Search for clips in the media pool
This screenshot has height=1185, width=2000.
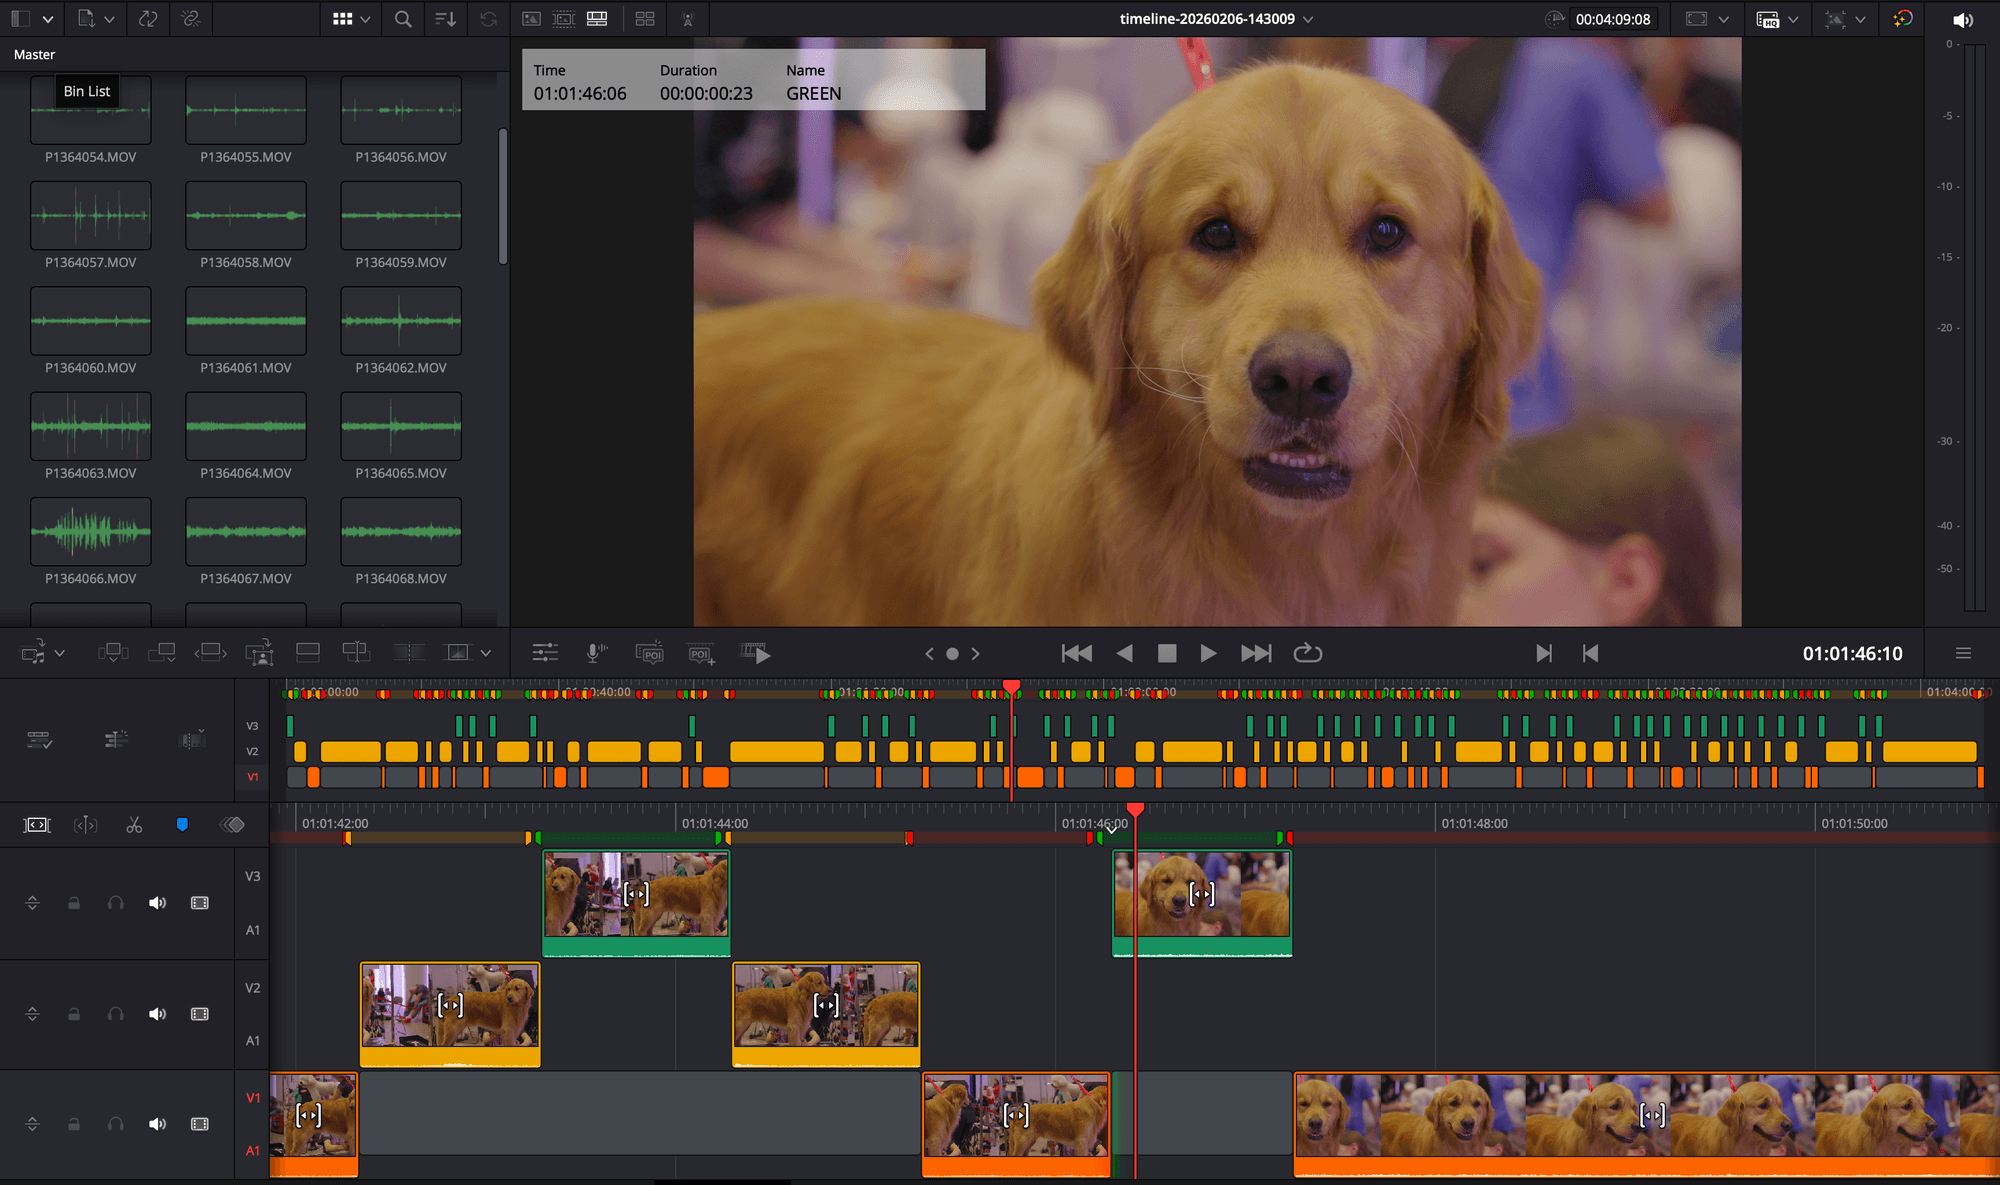pyautogui.click(x=402, y=19)
